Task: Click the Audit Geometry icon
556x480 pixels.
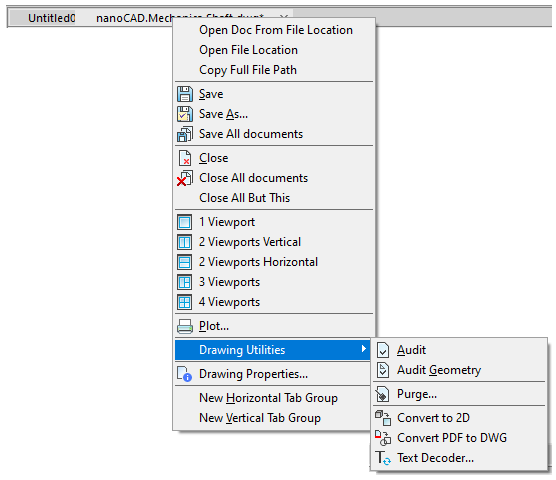Action: point(383,370)
